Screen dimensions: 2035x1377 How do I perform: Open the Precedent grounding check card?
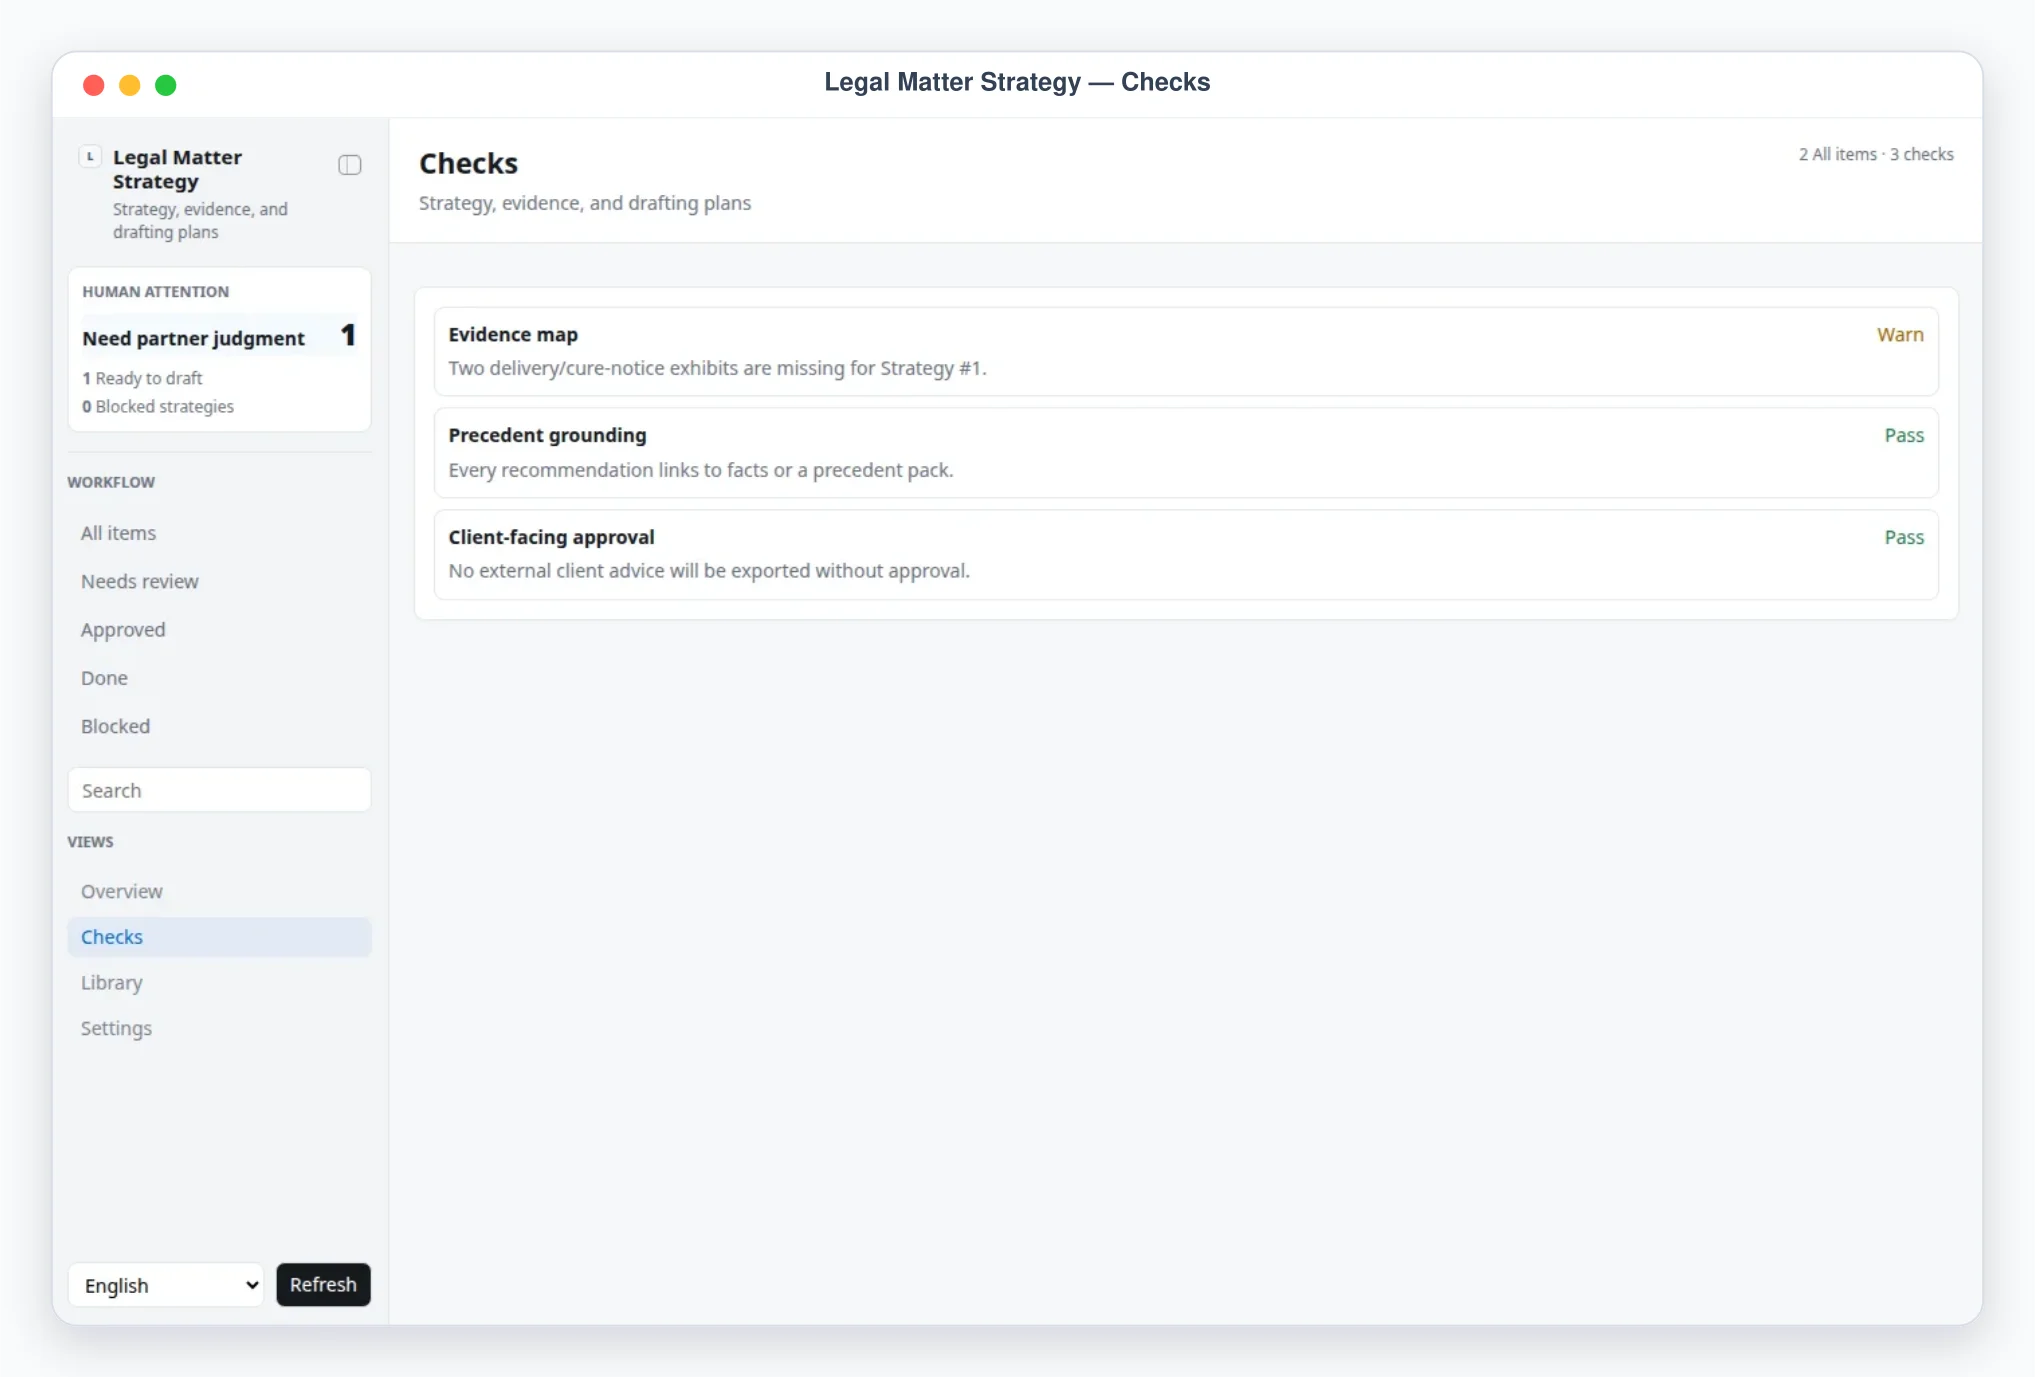click(x=1186, y=453)
